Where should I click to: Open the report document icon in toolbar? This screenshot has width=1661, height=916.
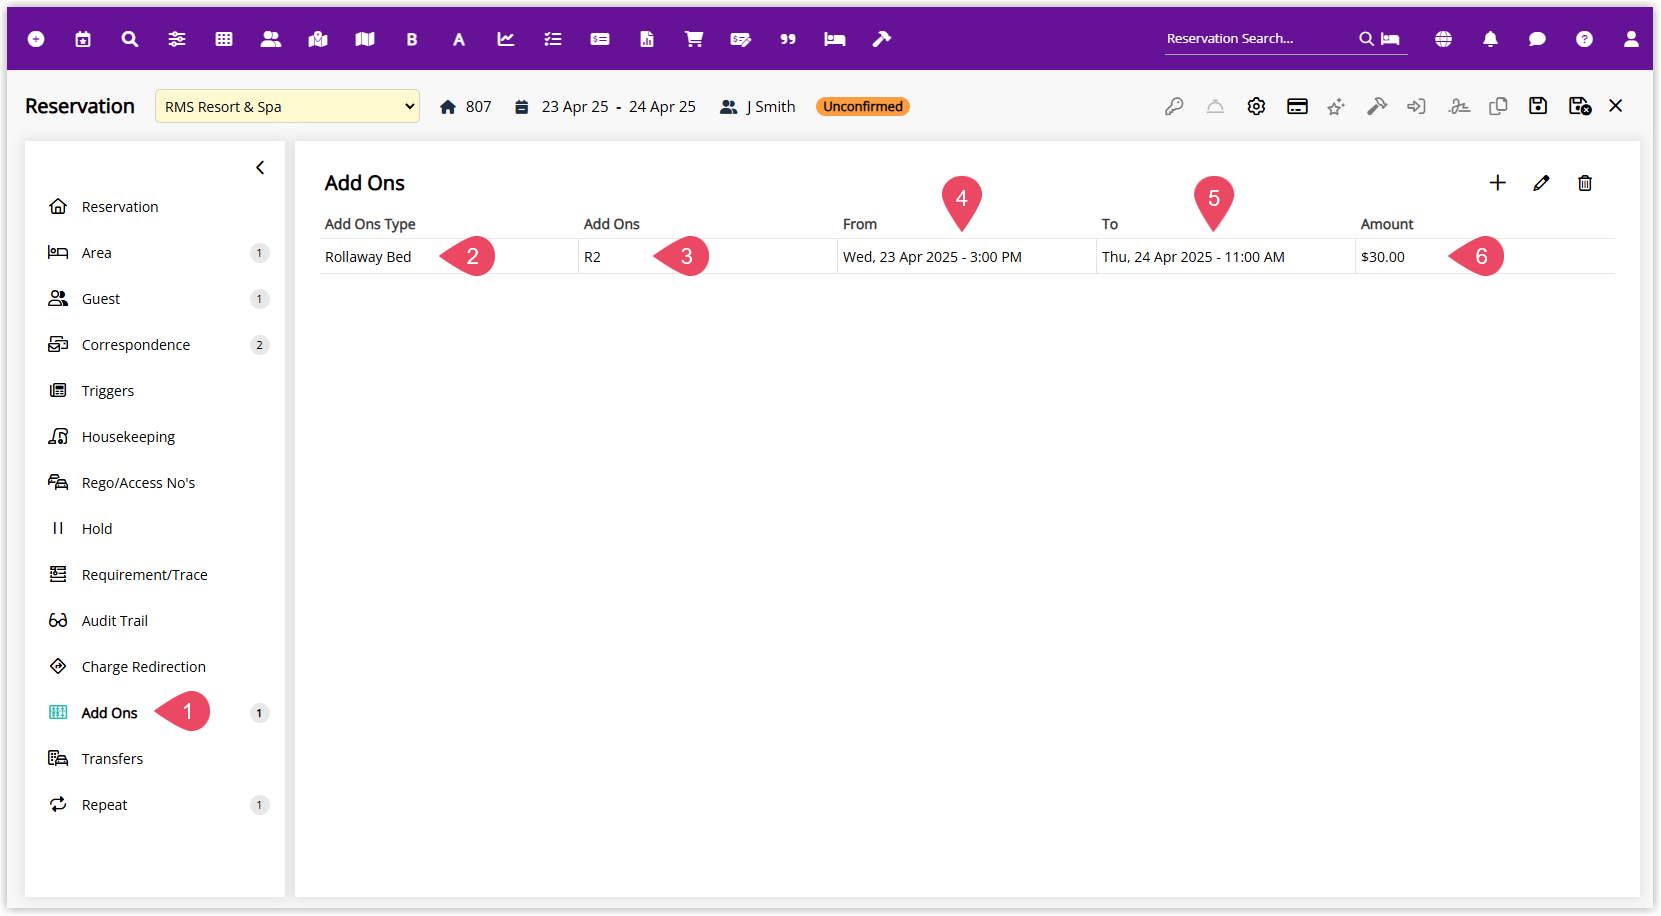click(647, 39)
